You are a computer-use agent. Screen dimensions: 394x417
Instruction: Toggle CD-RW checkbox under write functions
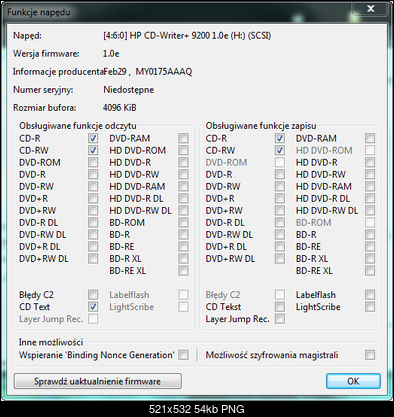point(280,150)
